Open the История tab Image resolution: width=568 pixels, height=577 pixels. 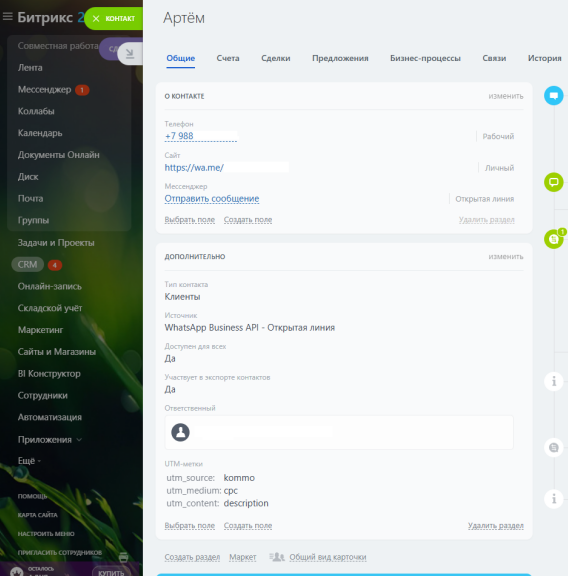point(544,58)
